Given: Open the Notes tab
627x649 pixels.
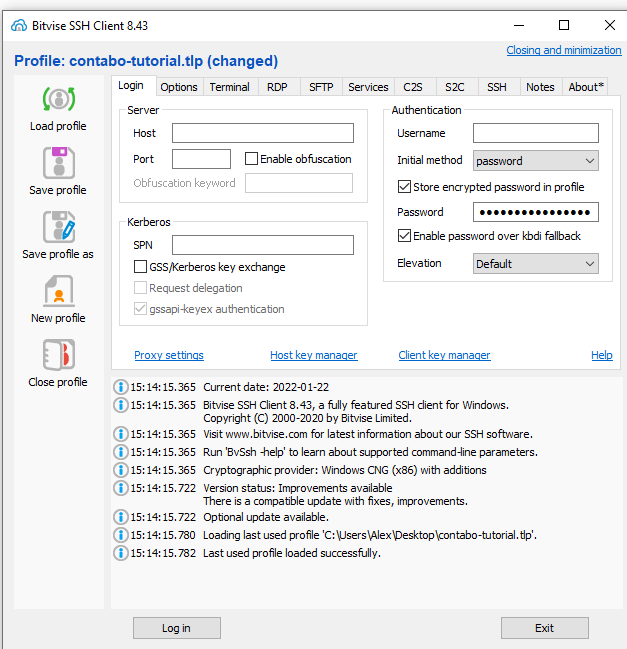Looking at the screenshot, I should tap(540, 87).
